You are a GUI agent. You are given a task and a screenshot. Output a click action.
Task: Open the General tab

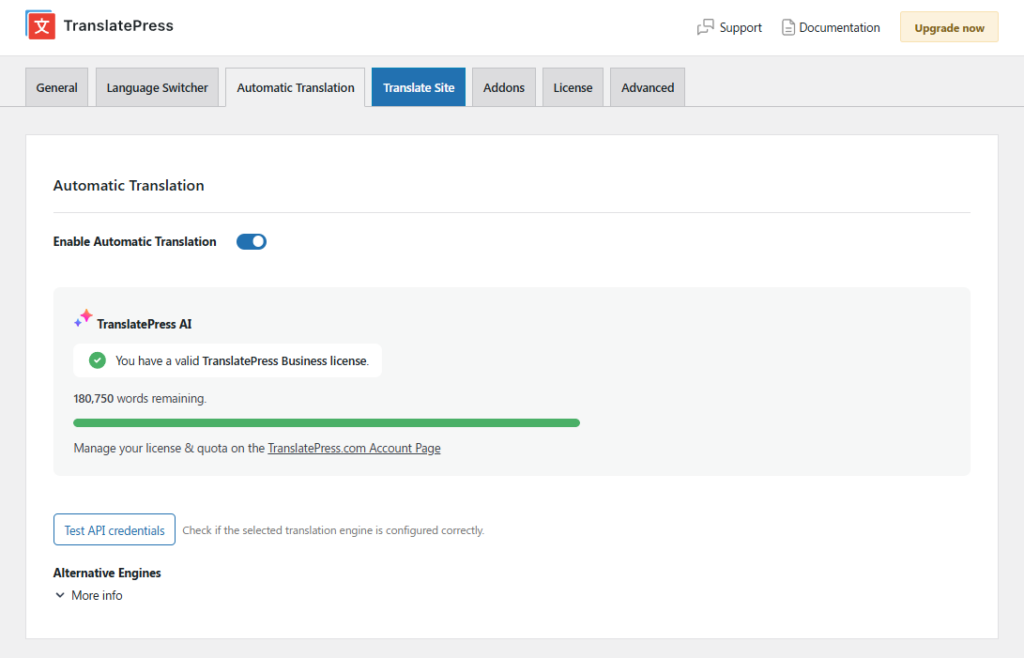[x=57, y=88]
